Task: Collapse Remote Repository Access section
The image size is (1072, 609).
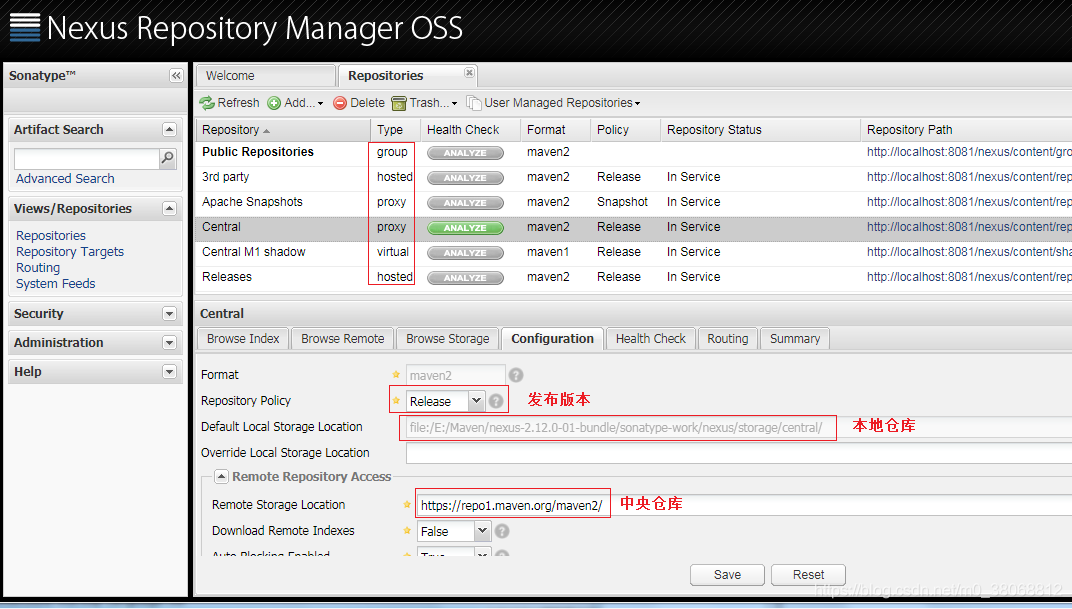Action: [x=221, y=476]
